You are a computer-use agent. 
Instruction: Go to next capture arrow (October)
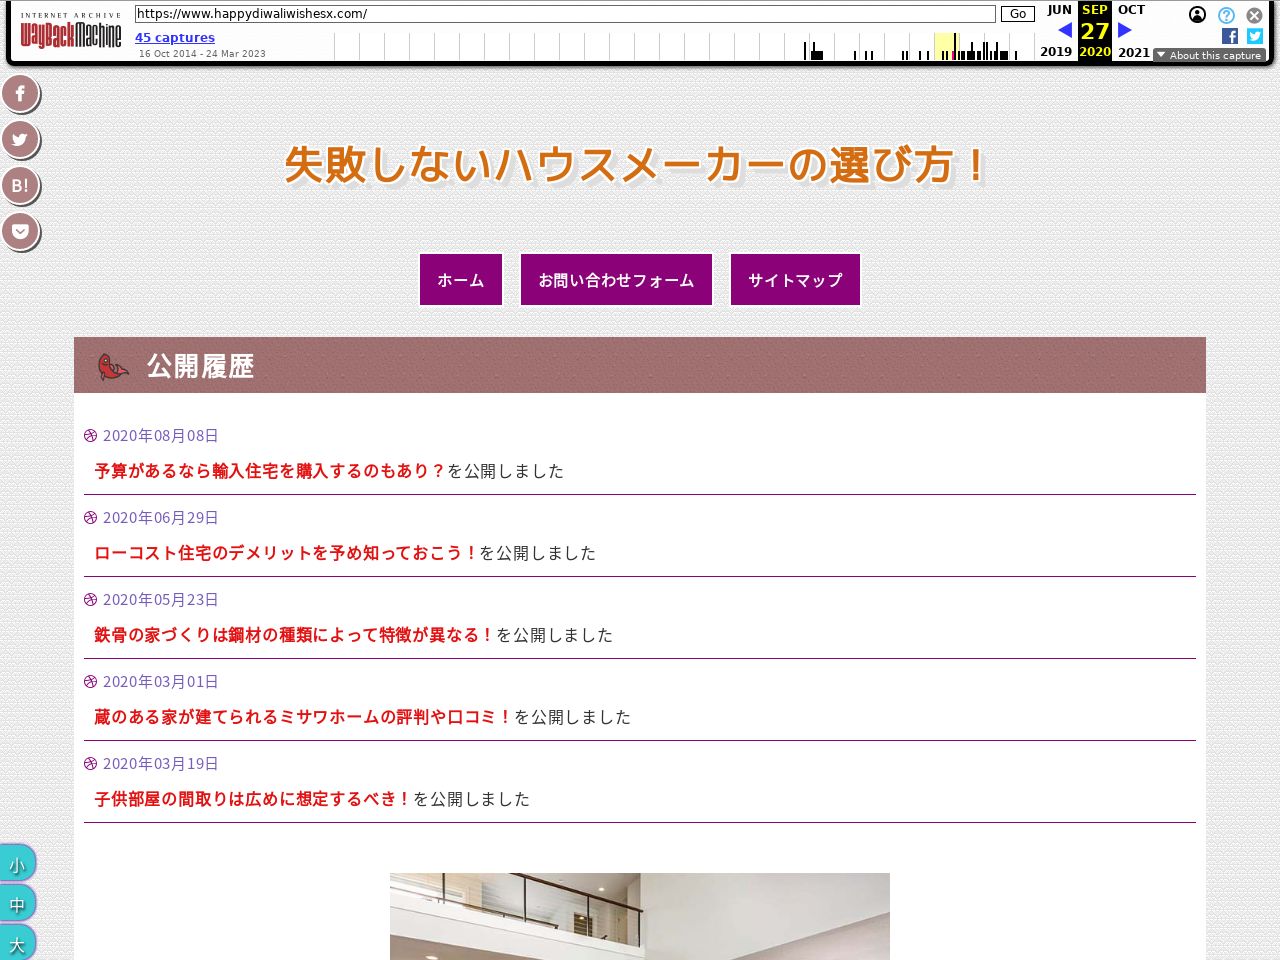[x=1125, y=30]
